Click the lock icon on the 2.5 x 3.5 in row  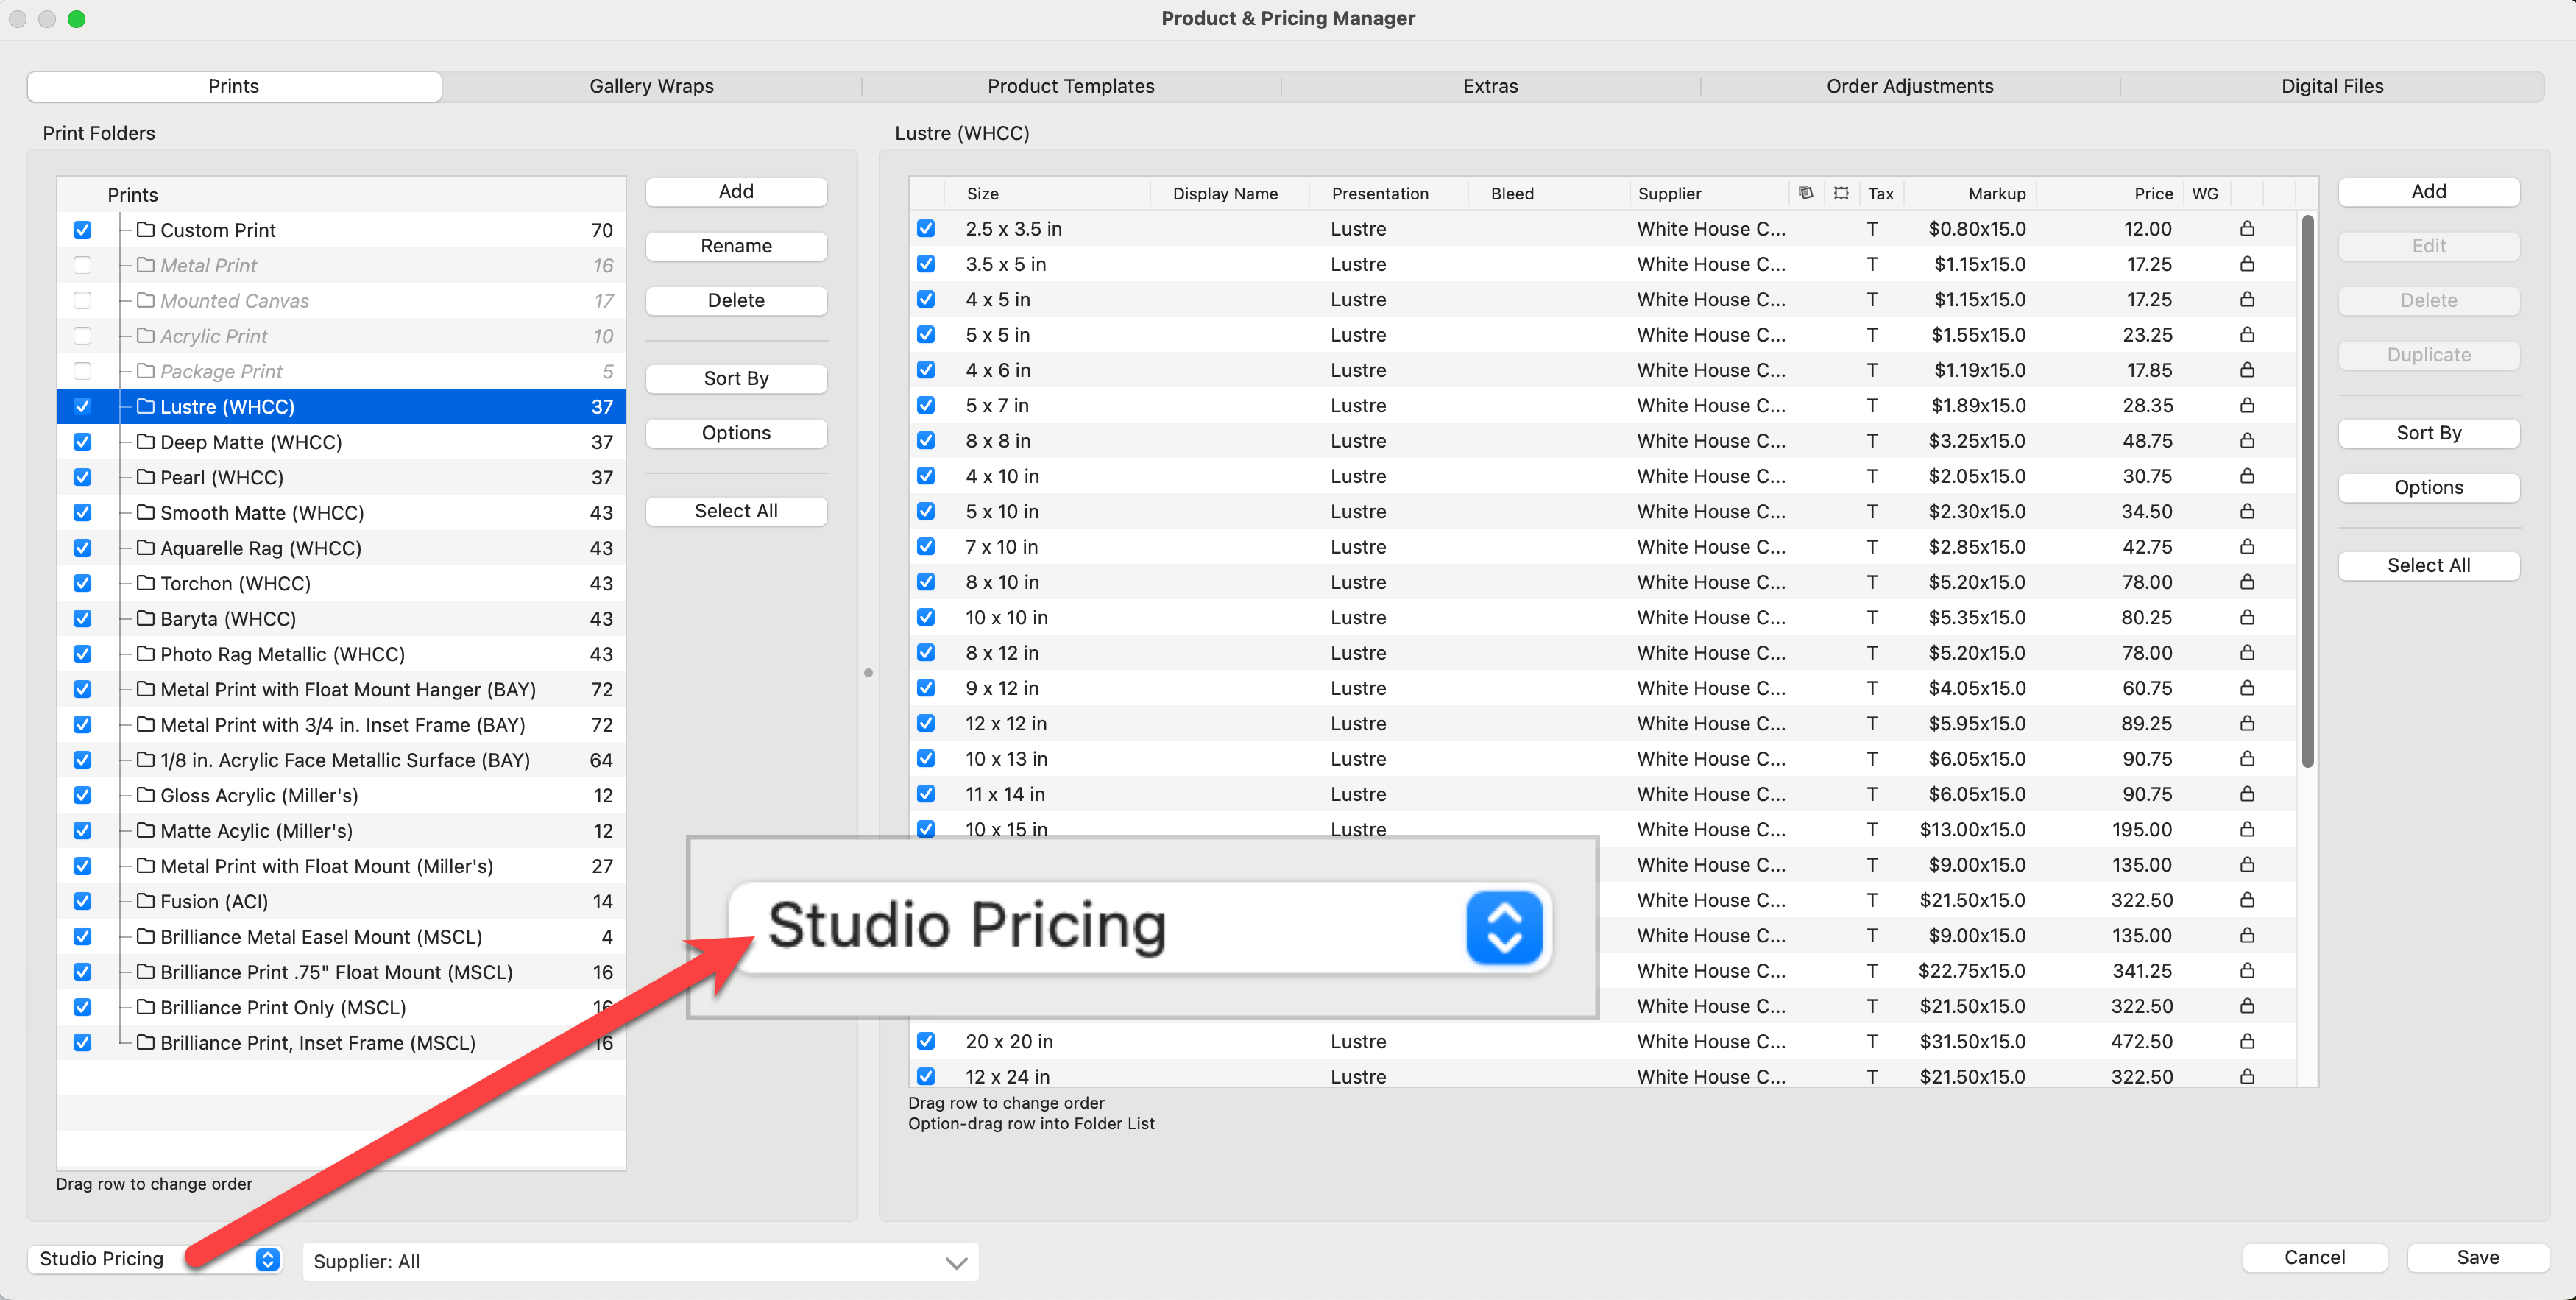point(2246,229)
